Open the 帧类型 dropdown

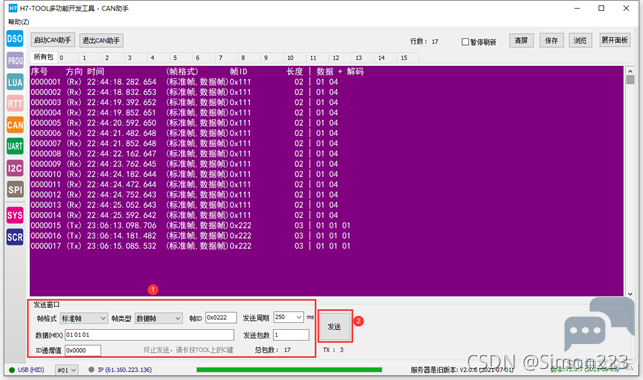click(158, 318)
